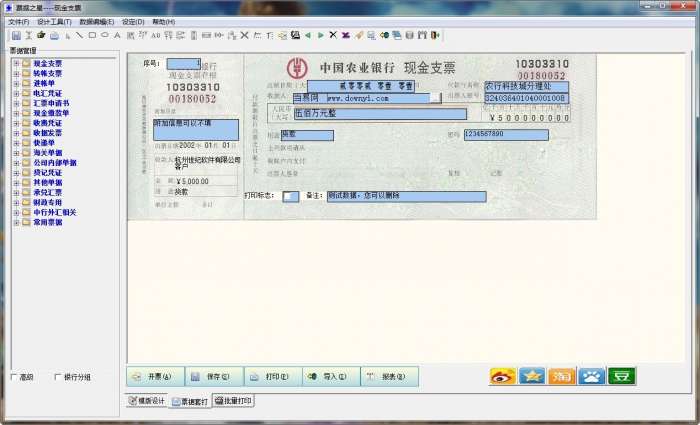Open the 数据编辑(E) menu

96,22
